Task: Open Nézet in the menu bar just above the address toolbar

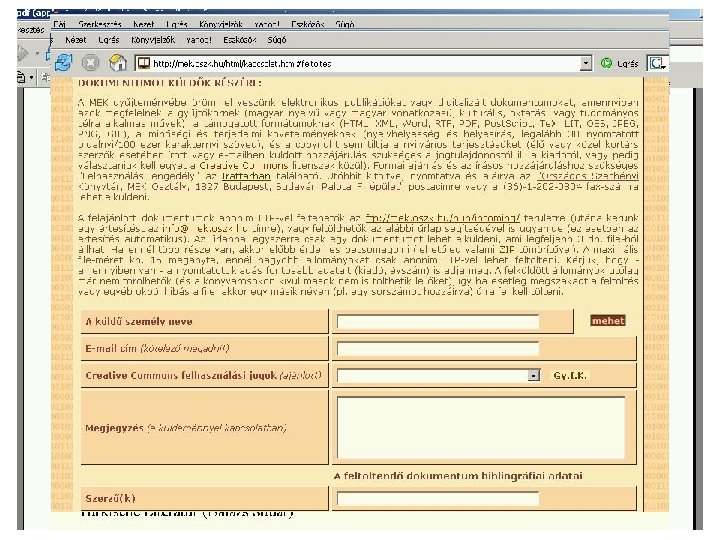Action: pos(76,40)
